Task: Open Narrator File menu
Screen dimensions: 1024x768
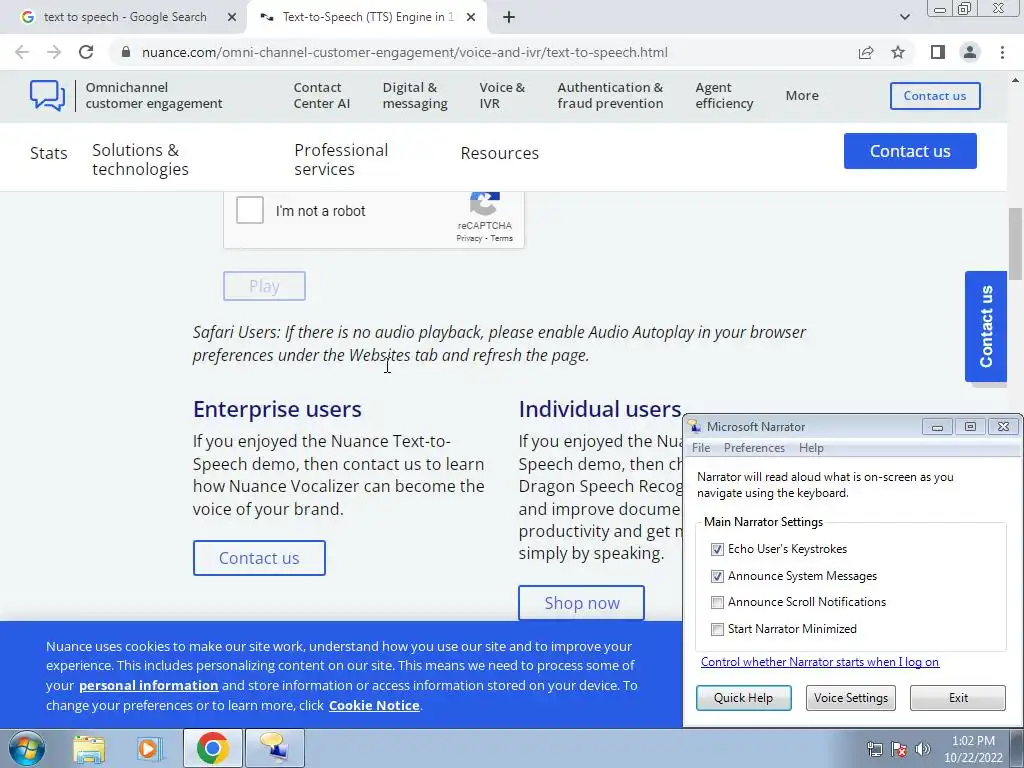Action: pos(701,448)
